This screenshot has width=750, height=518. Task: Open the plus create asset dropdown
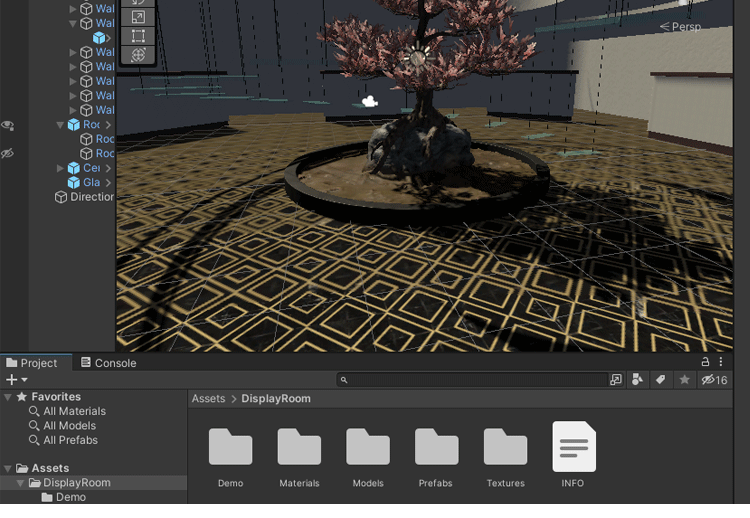16,380
